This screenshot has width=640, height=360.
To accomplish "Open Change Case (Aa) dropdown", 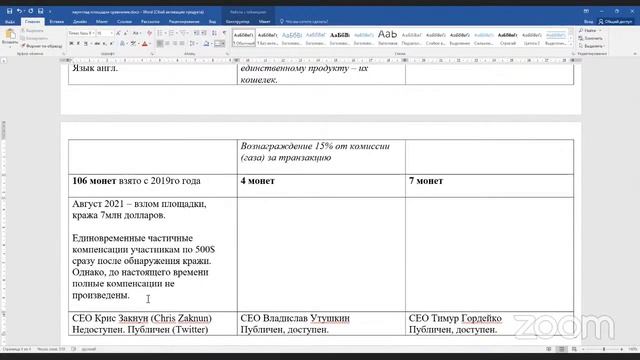I will (137, 33).
